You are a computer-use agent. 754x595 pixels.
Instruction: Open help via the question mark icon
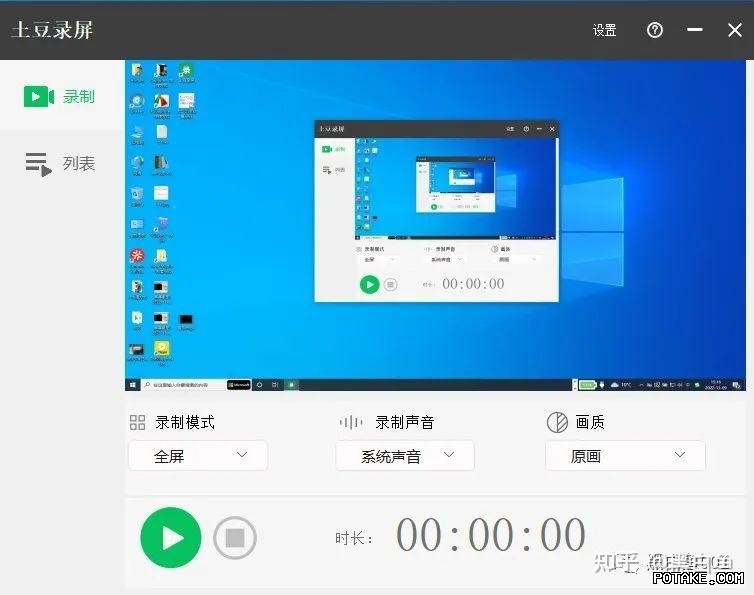click(654, 30)
